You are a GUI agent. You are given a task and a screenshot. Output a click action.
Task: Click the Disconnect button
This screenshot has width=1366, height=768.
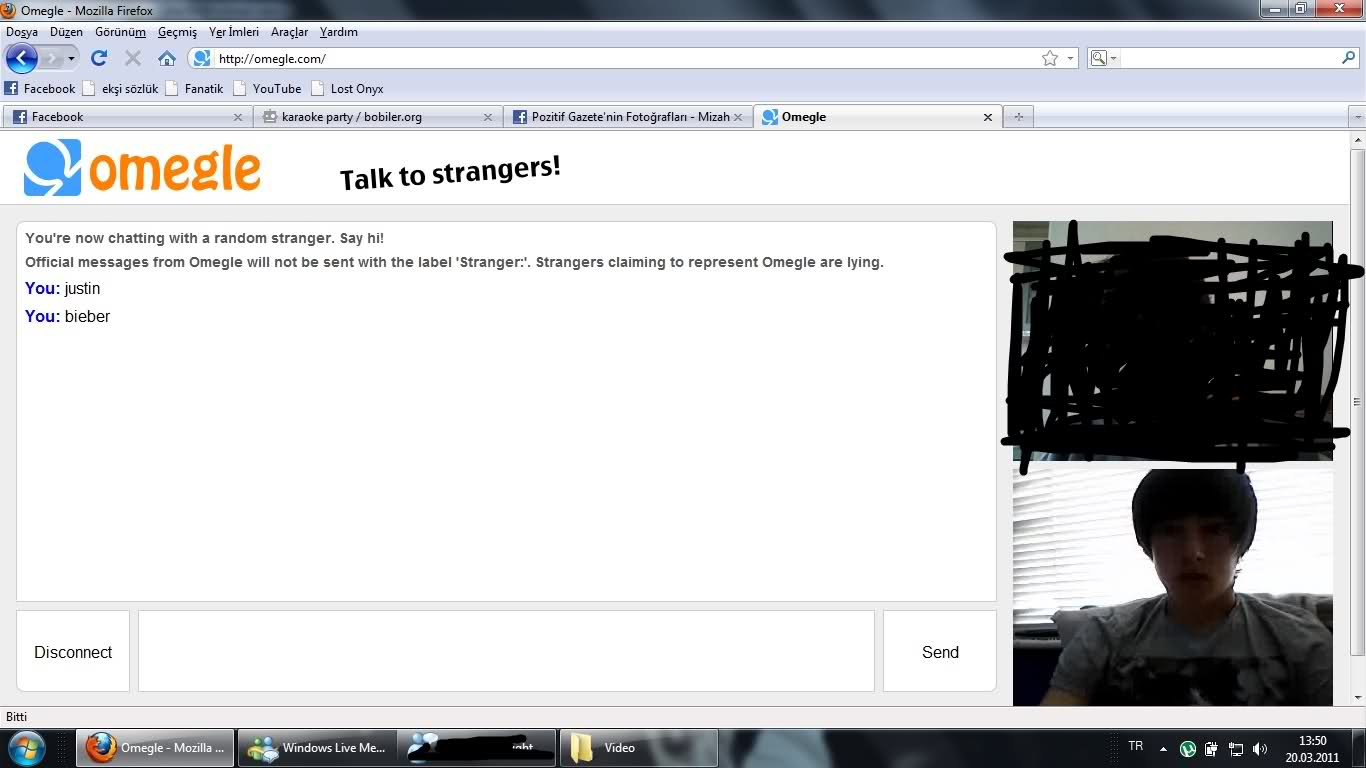point(73,652)
